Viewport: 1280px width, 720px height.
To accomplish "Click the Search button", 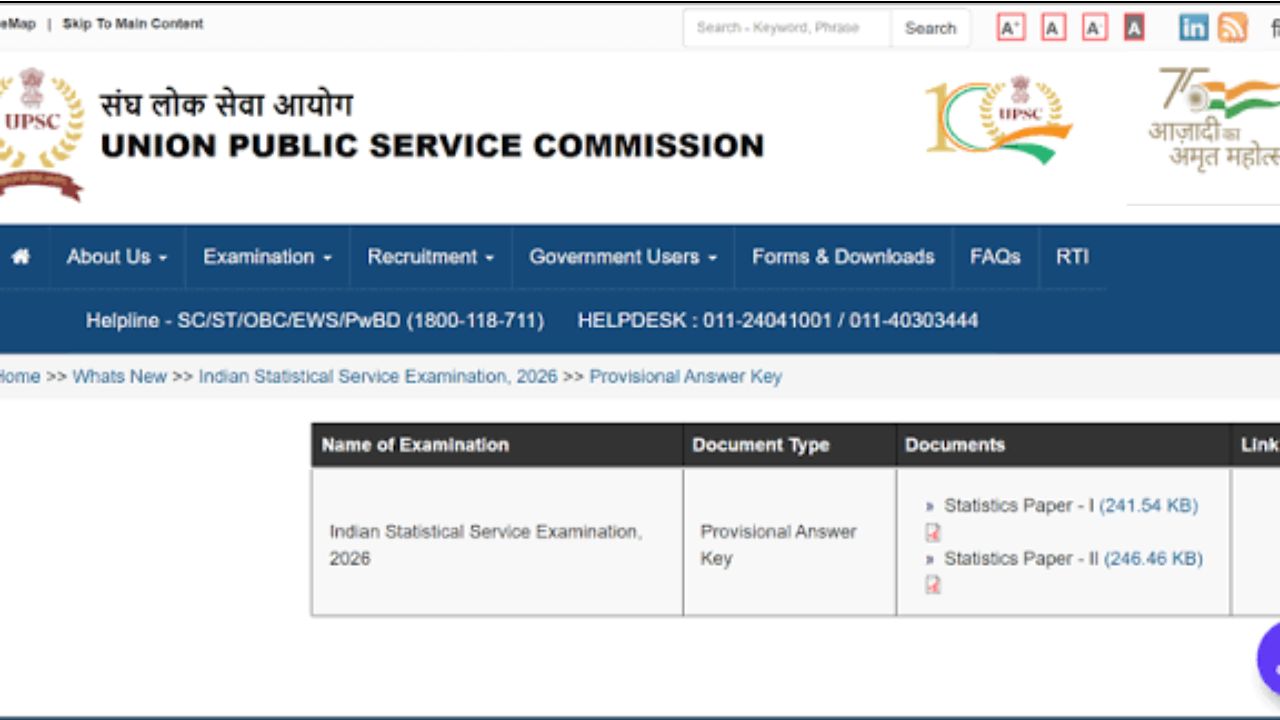I will (x=930, y=28).
